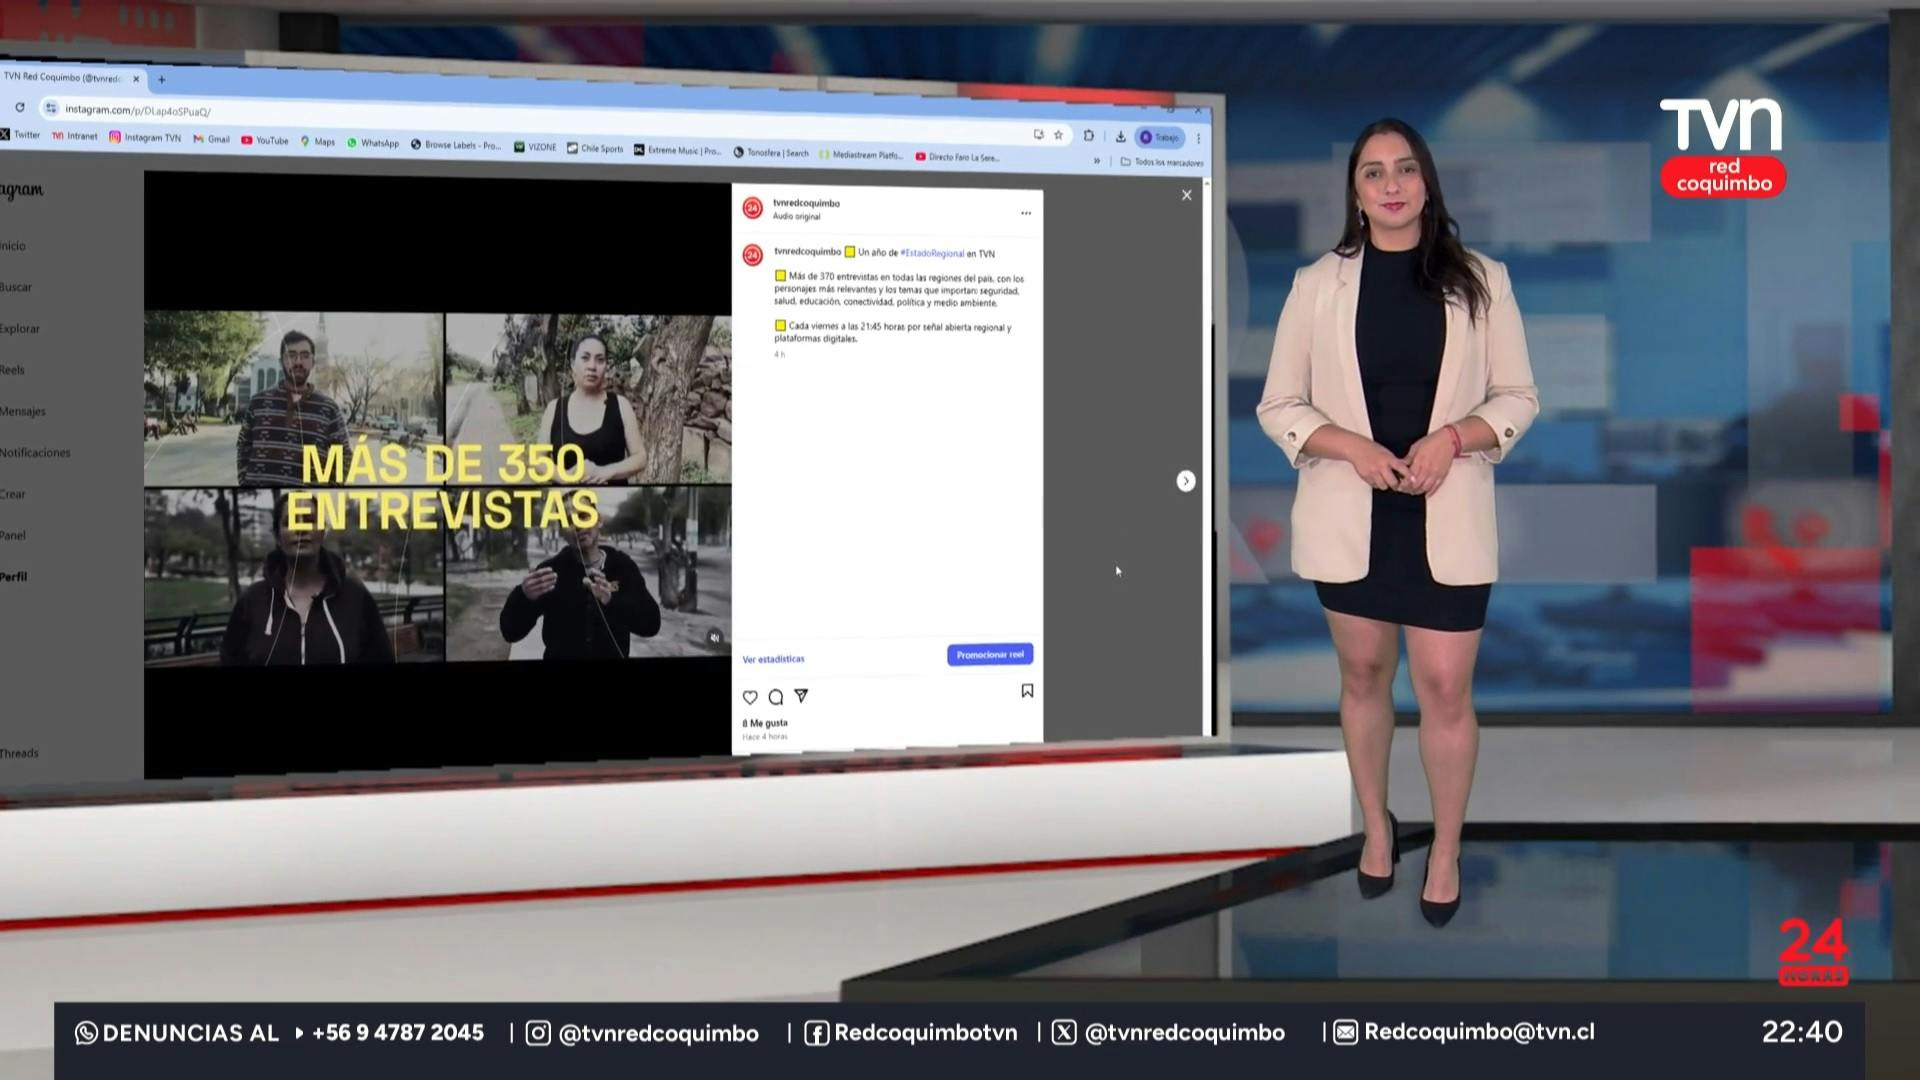Open Explorar in the Instagram sidebar
This screenshot has height=1080, width=1920.
[x=20, y=329]
